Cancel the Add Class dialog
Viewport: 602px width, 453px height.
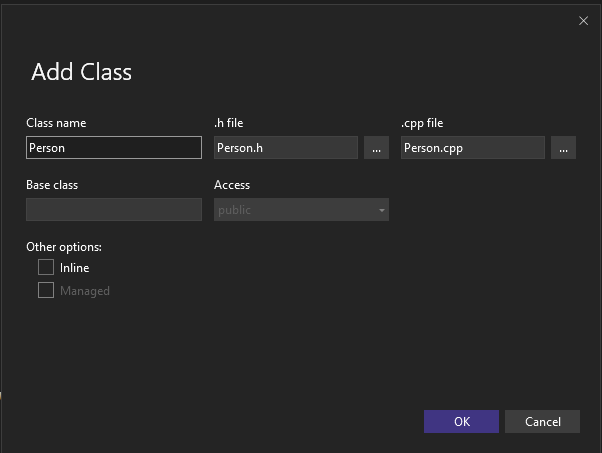click(542, 421)
